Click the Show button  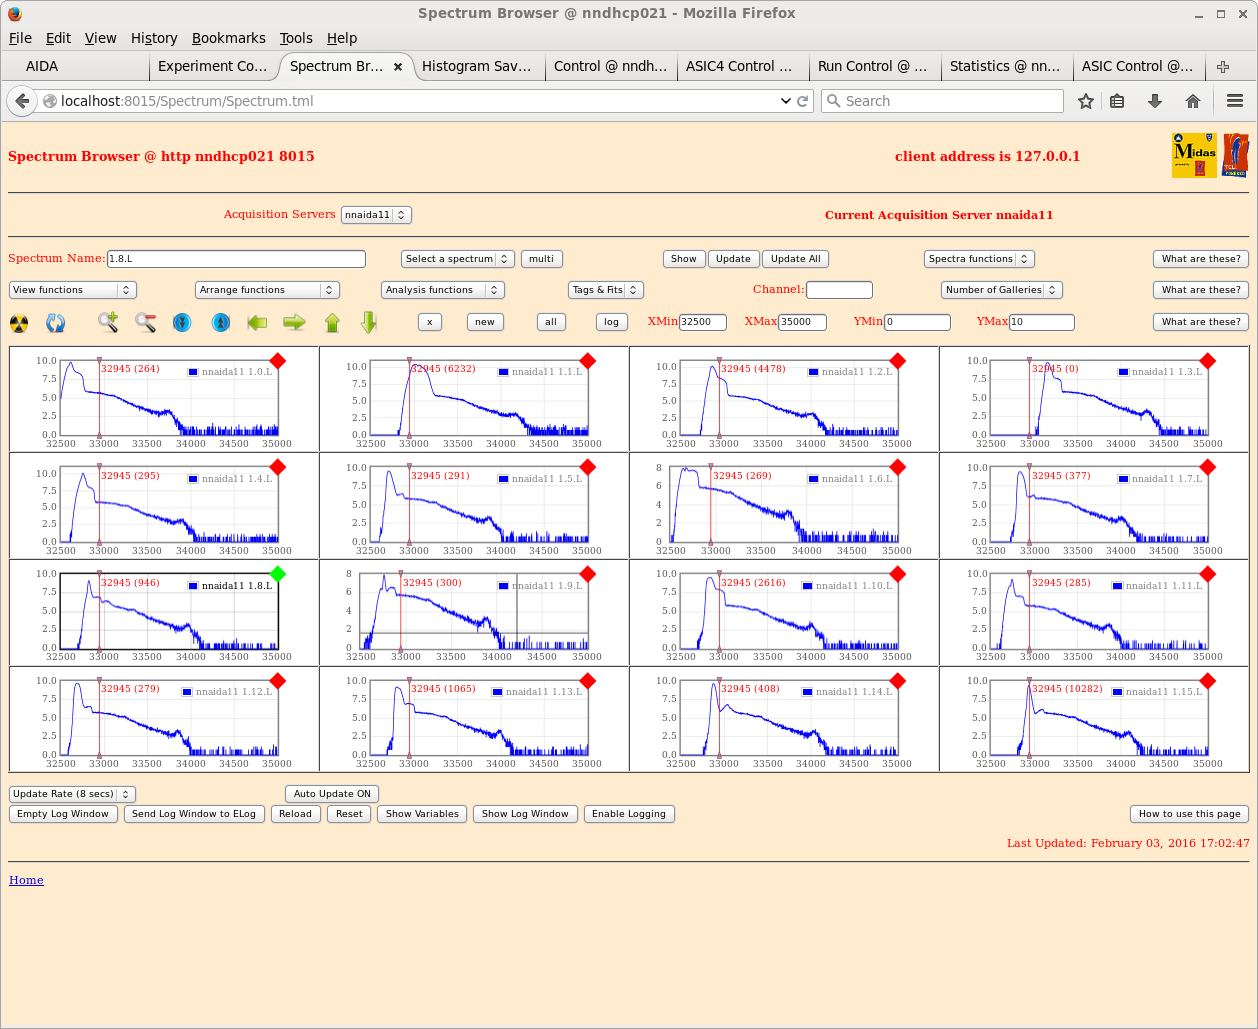tap(684, 259)
